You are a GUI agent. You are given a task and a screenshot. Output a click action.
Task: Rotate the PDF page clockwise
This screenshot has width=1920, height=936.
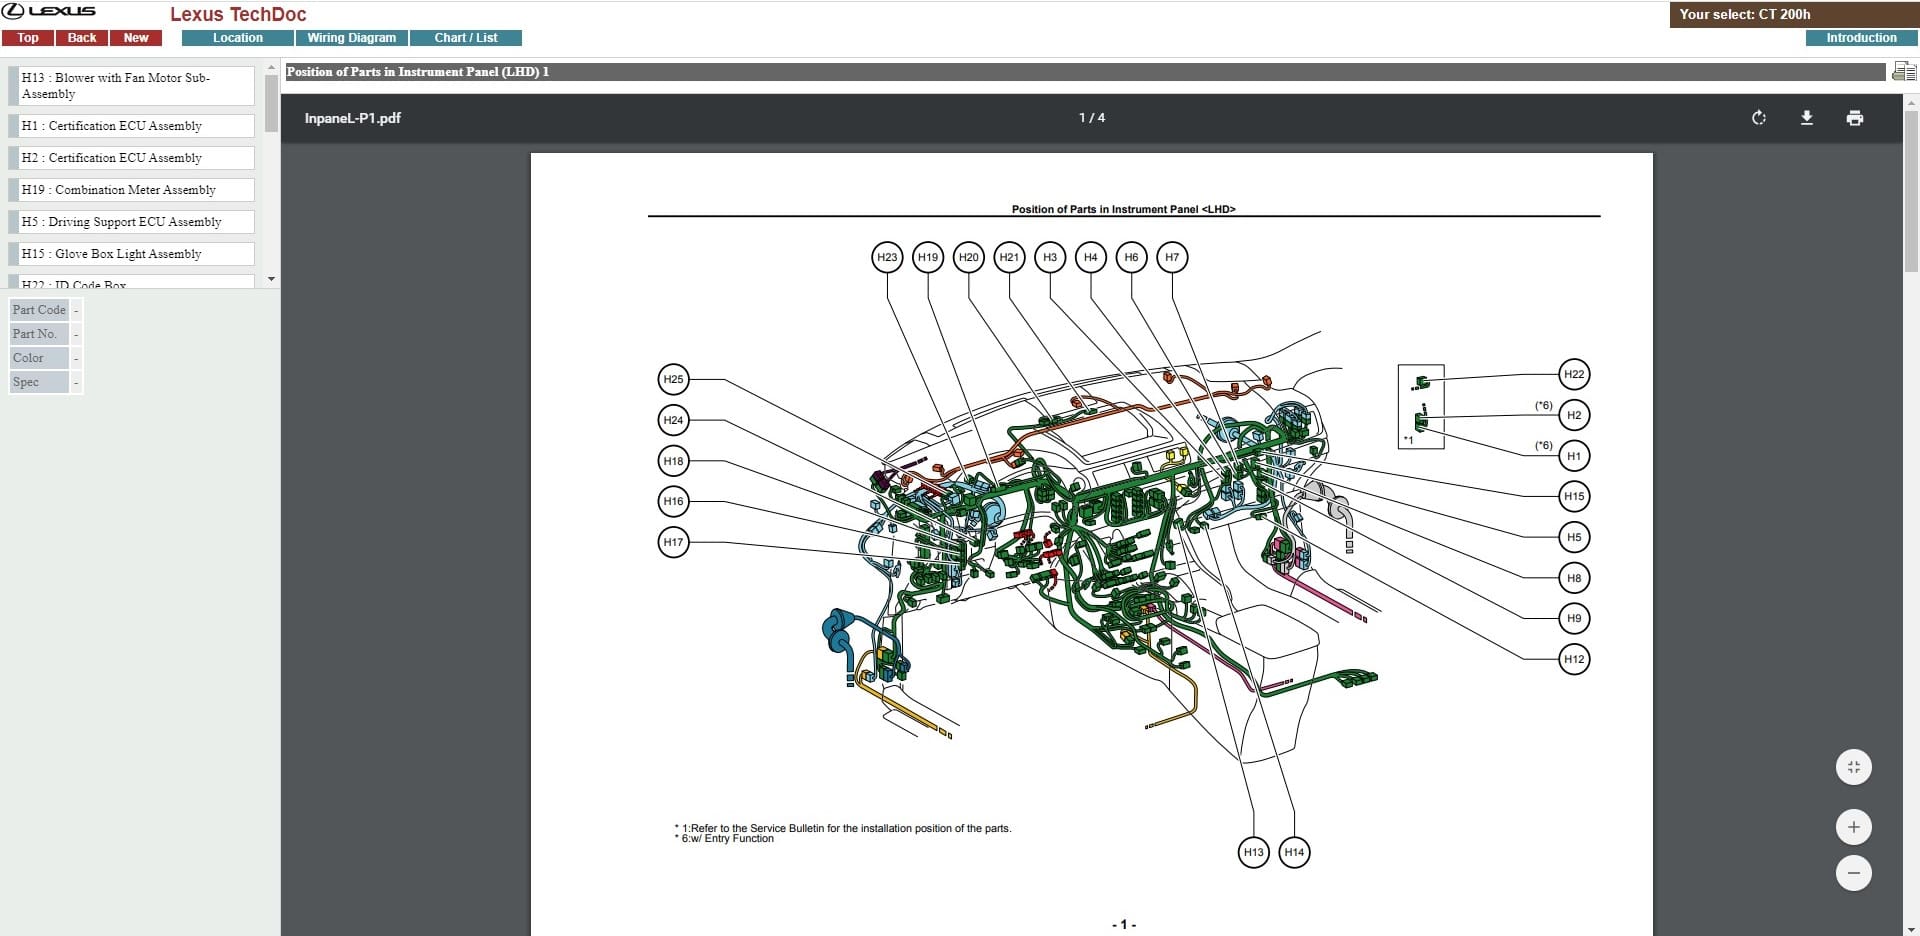(x=1759, y=118)
